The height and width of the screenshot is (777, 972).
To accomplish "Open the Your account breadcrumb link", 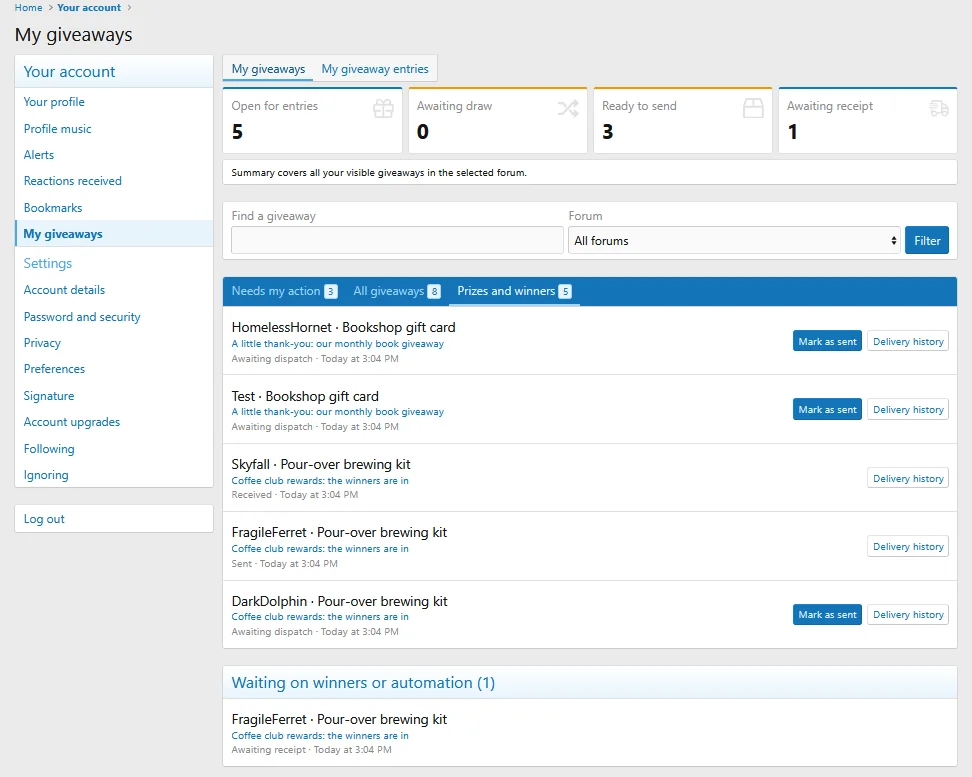I will tap(89, 7).
